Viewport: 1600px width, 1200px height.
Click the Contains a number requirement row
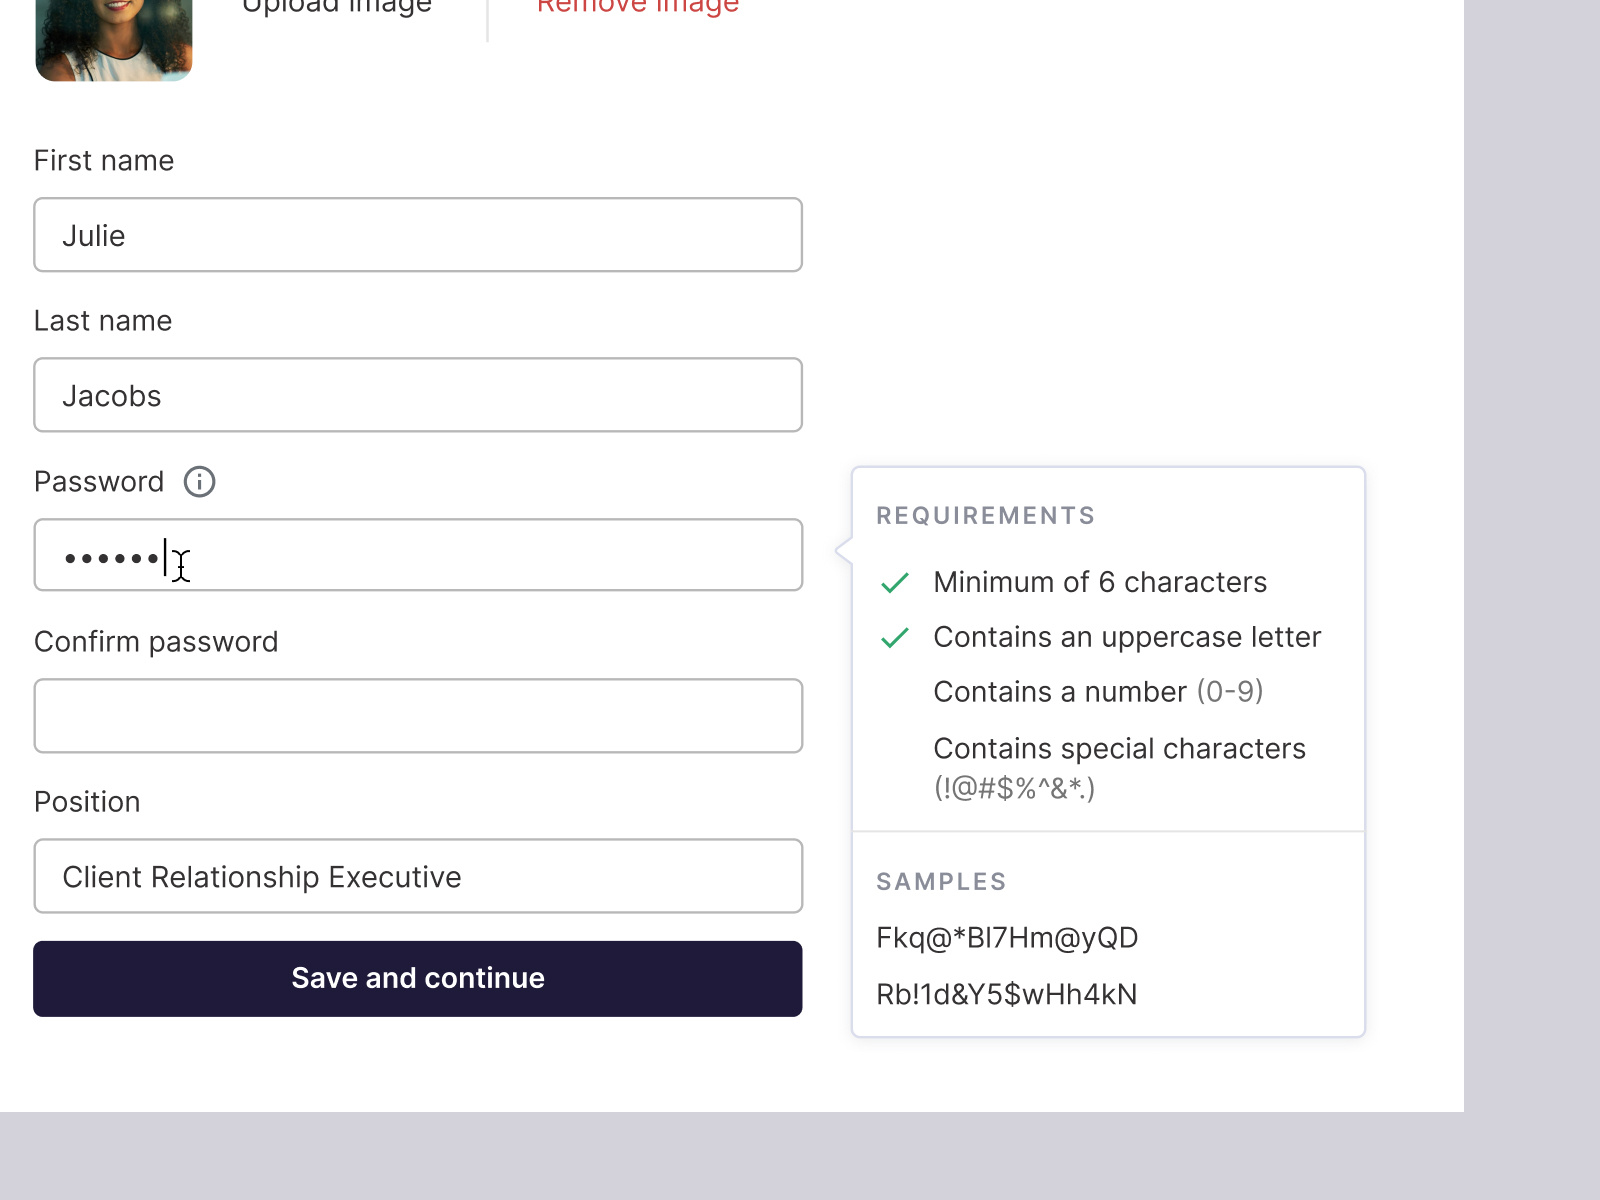click(x=1097, y=691)
